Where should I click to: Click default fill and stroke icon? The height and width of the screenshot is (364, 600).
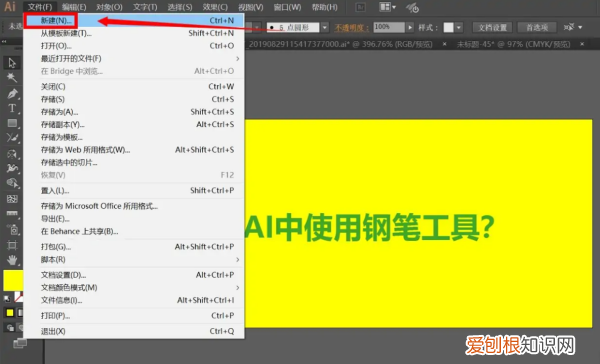7,299
